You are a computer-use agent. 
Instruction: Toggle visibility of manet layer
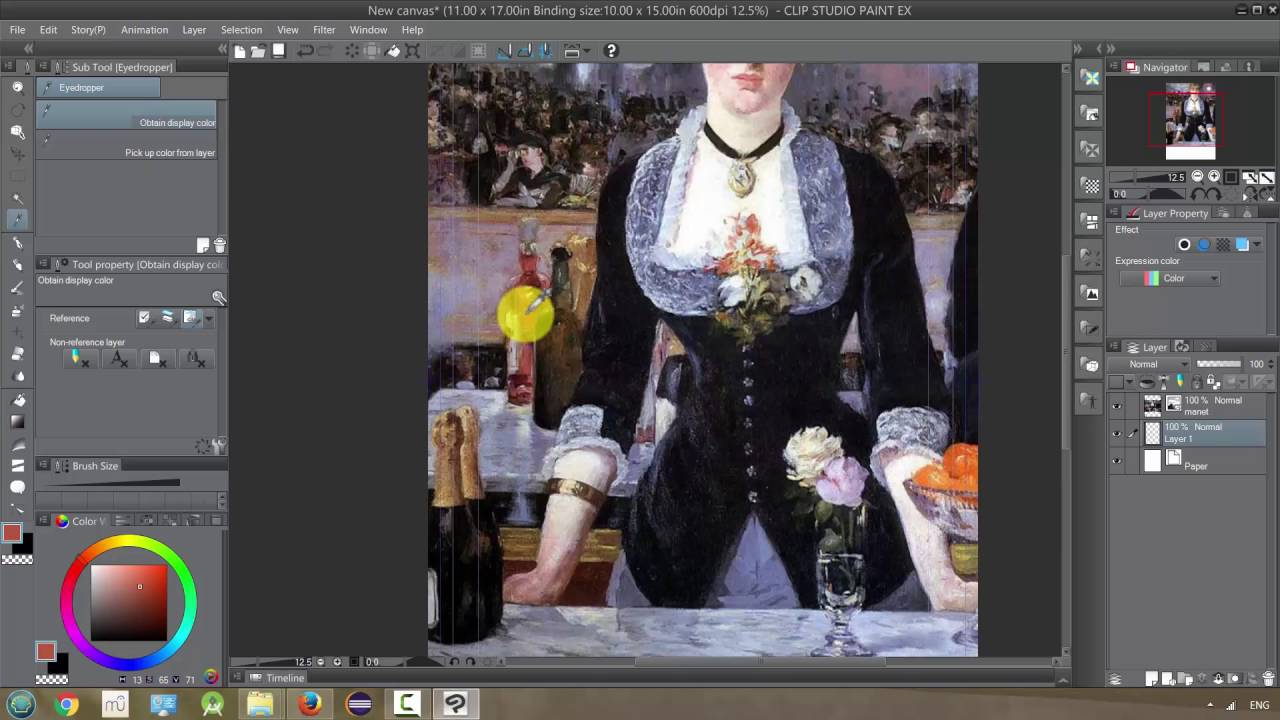point(1117,405)
